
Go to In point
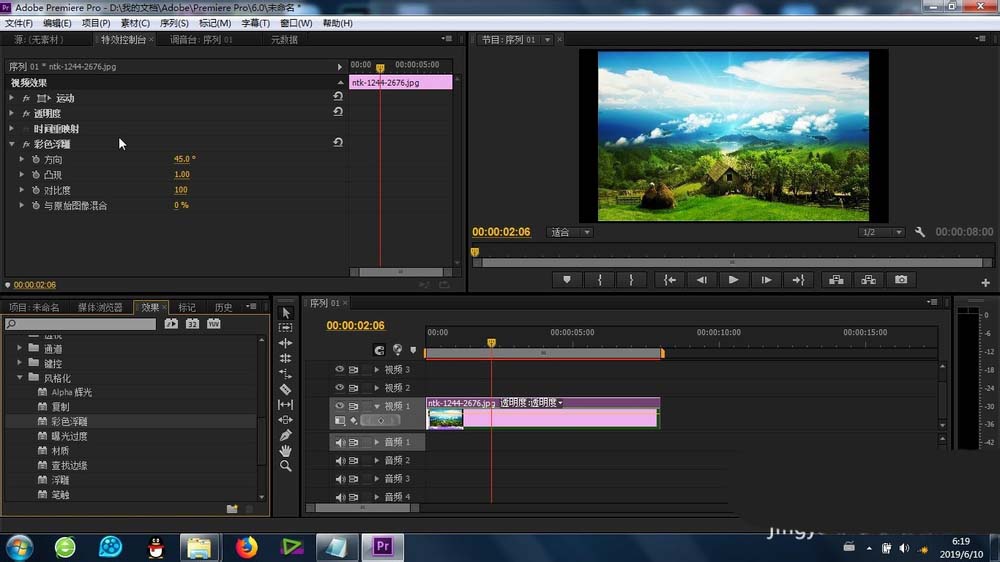click(x=670, y=279)
